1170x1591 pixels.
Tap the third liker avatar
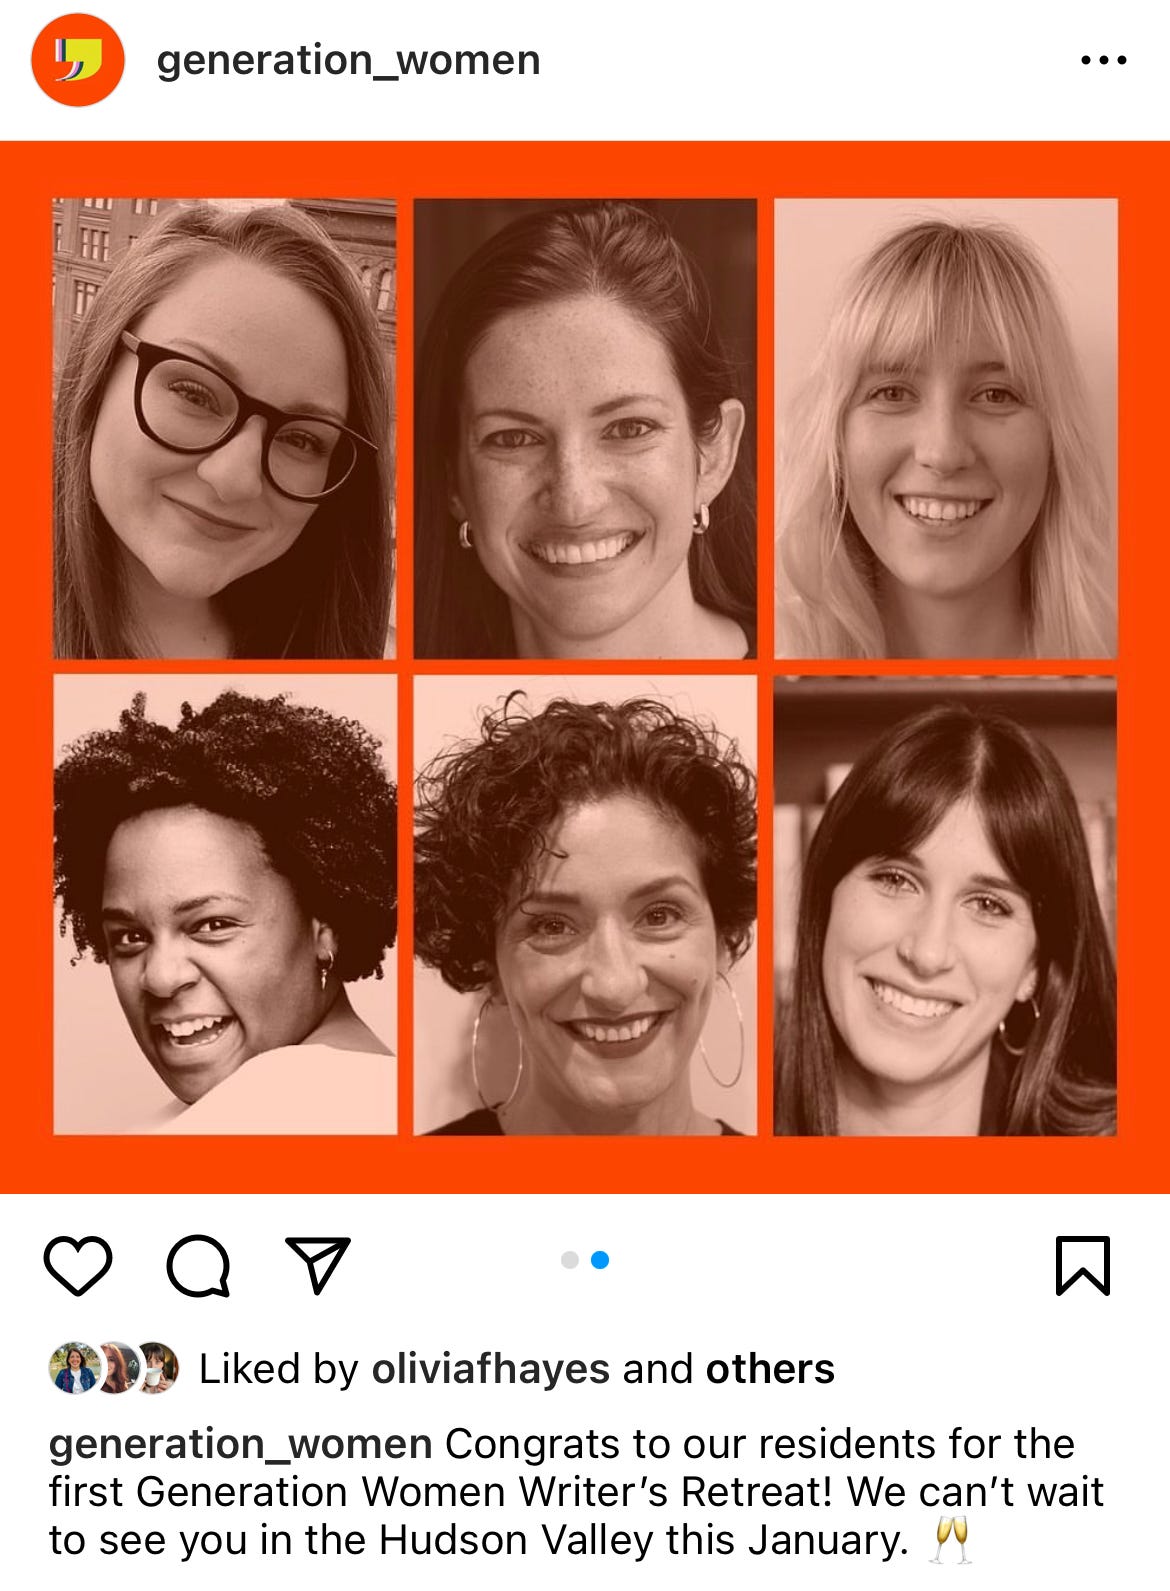click(157, 1368)
